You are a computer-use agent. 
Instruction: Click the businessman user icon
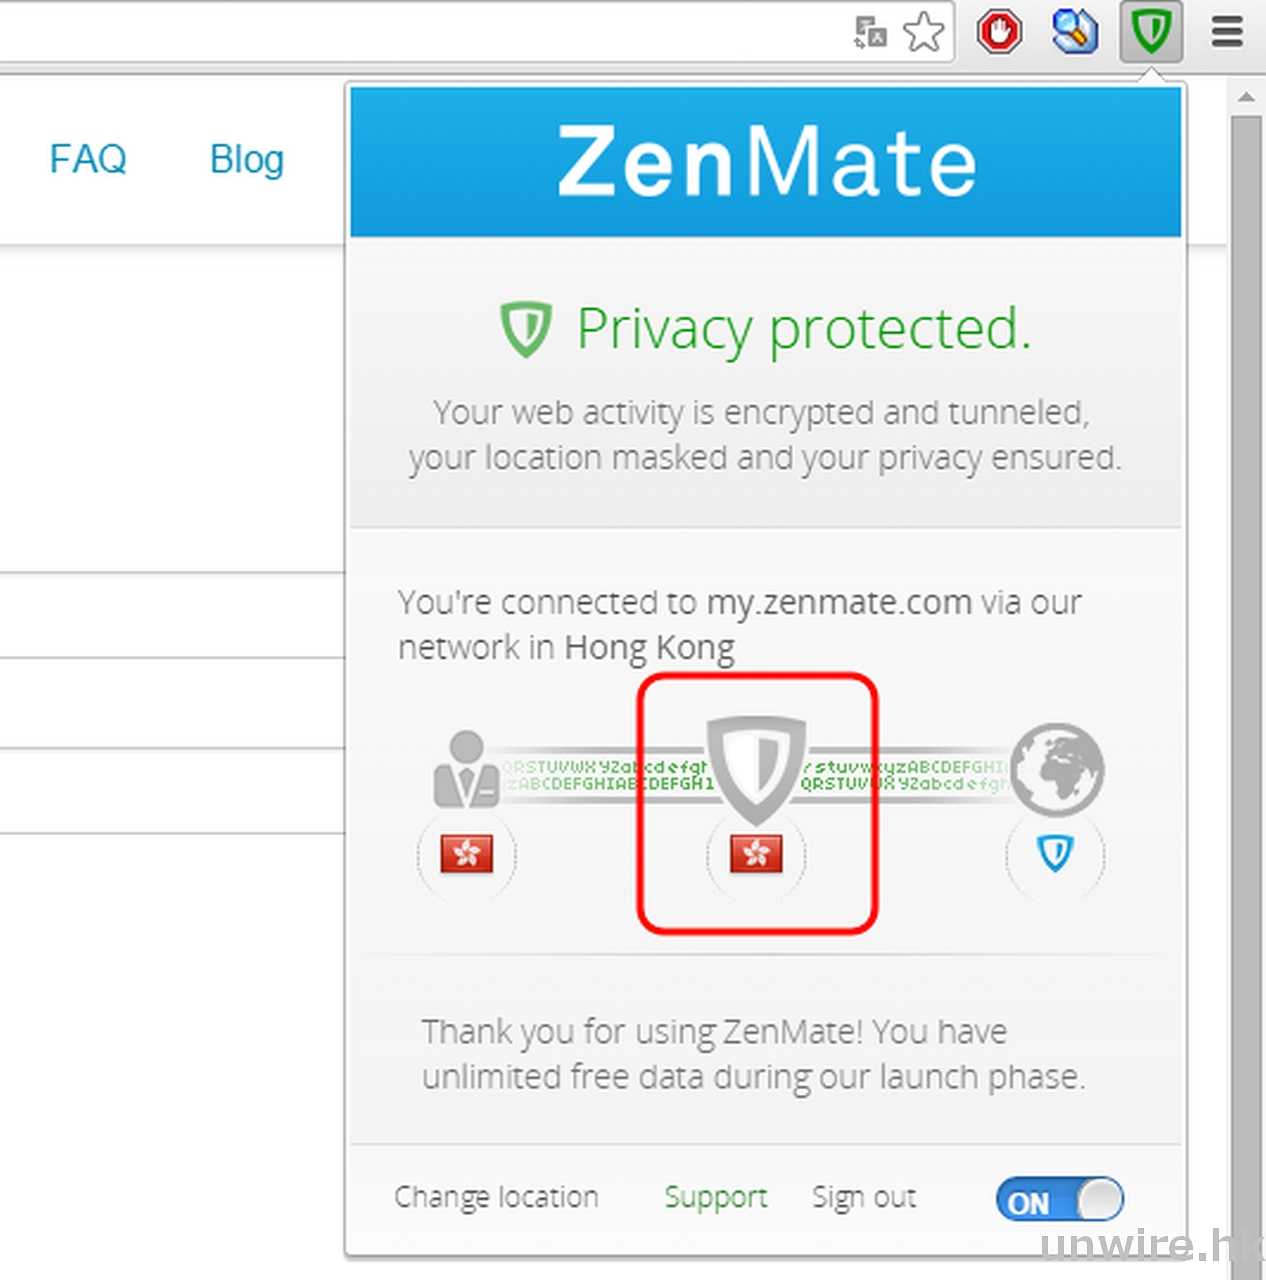point(466,770)
